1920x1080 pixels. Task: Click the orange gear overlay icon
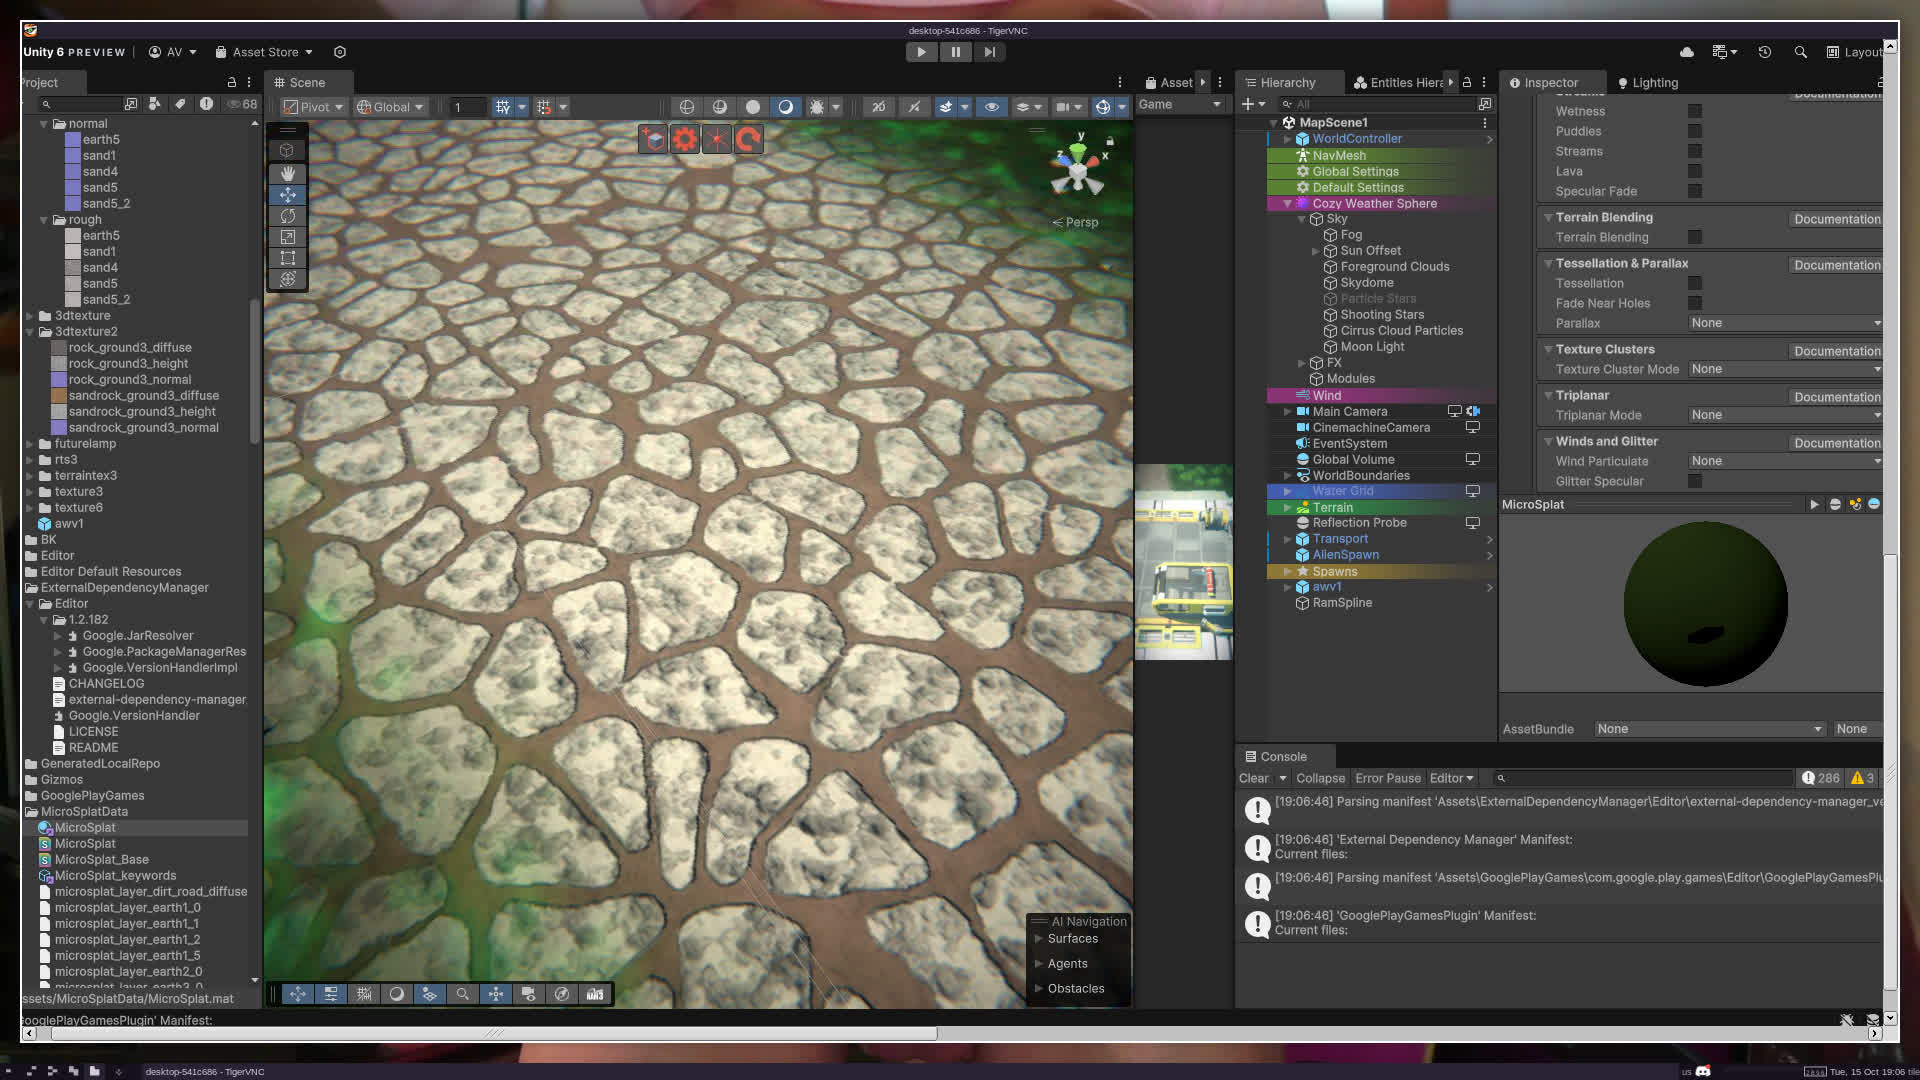(685, 139)
